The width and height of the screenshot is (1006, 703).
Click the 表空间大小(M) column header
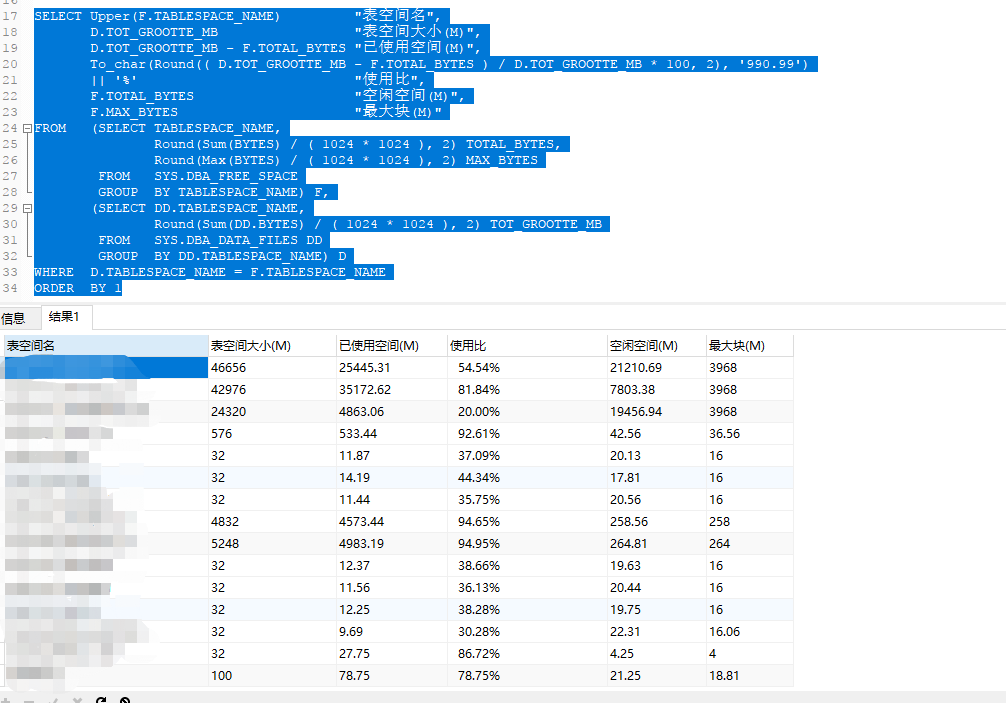tap(272, 346)
